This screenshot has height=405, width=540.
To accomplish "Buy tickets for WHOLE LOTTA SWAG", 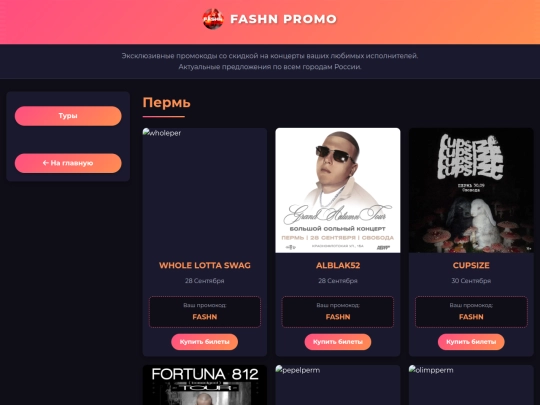I will pos(205,342).
